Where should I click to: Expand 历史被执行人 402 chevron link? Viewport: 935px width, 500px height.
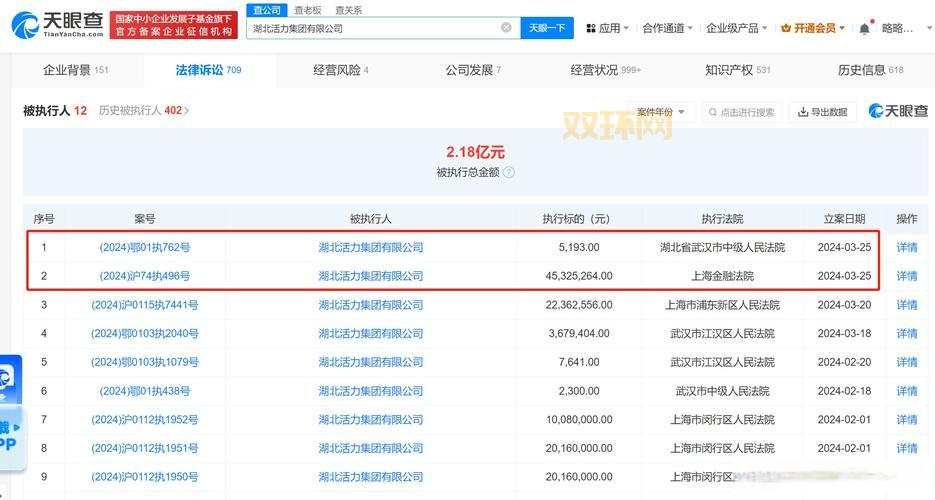[144, 110]
